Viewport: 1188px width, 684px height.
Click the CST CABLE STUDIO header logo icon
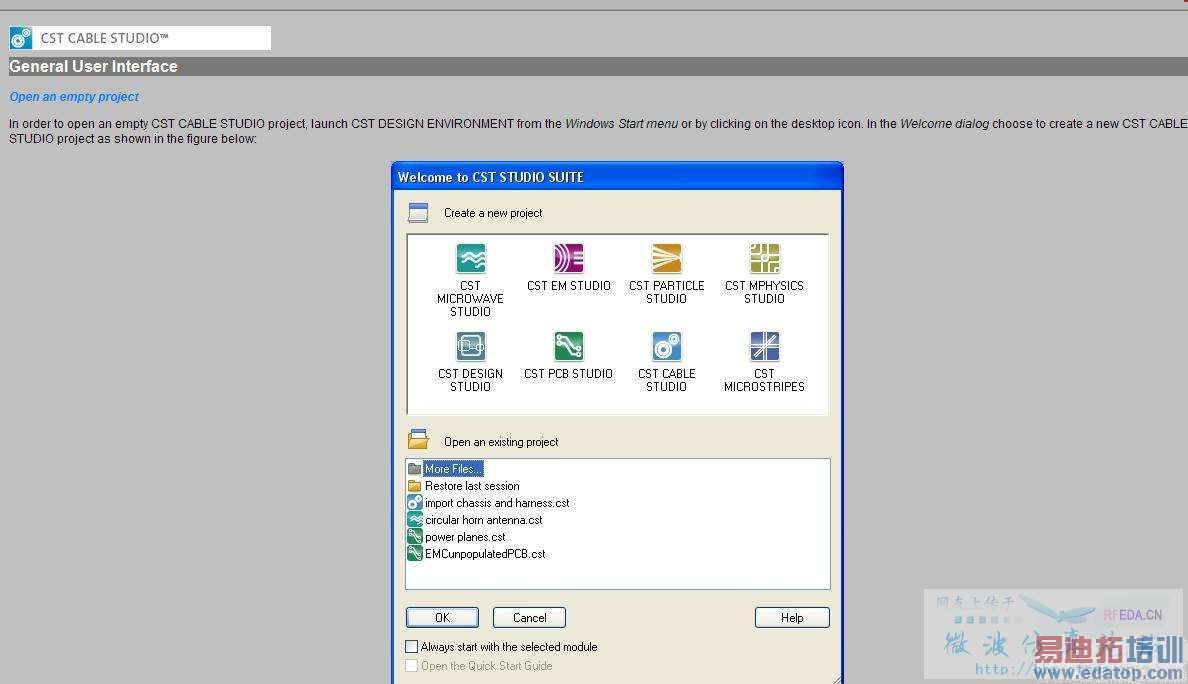(21, 38)
